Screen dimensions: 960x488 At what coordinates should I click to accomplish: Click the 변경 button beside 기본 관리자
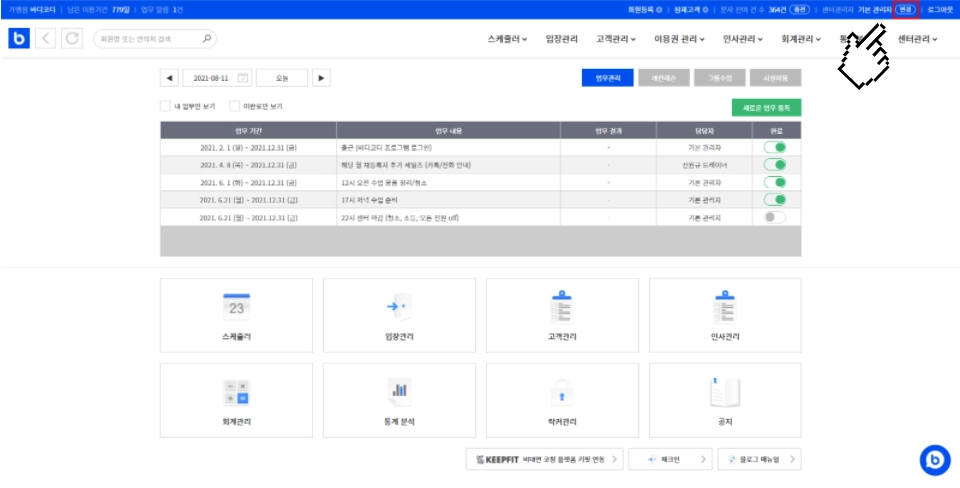906,10
